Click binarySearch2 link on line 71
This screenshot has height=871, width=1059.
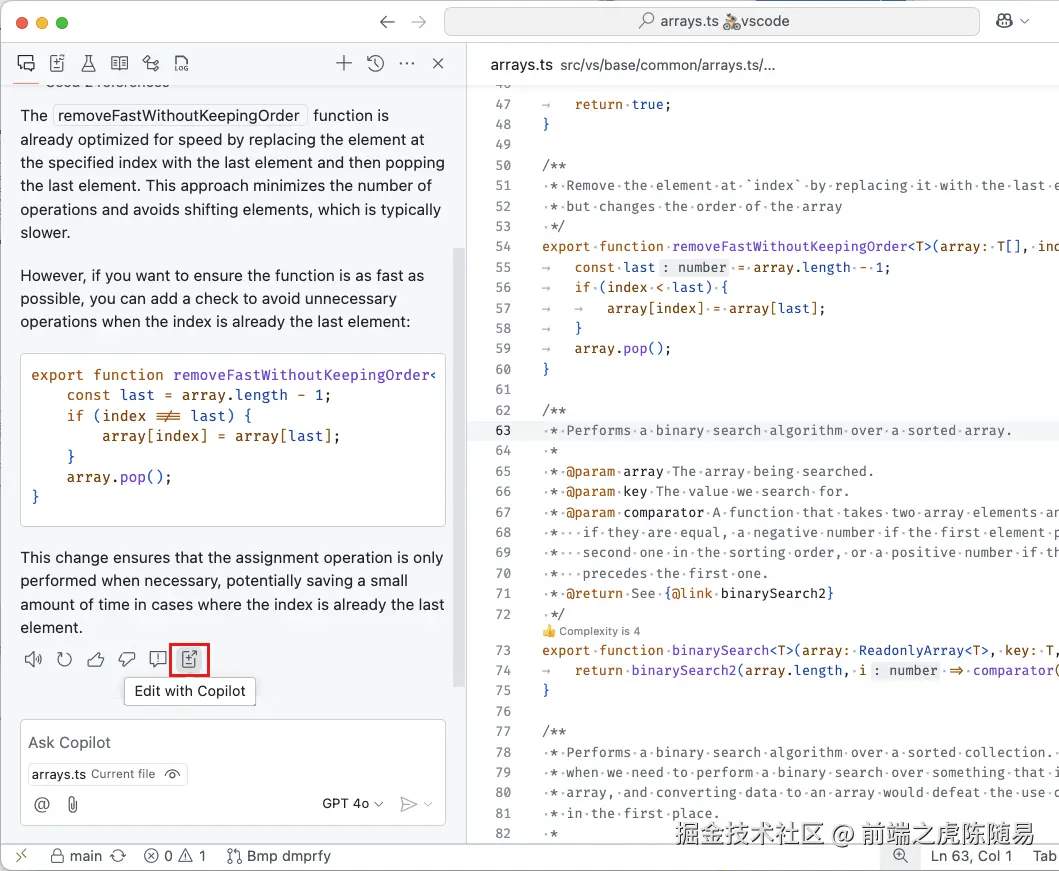[773, 593]
